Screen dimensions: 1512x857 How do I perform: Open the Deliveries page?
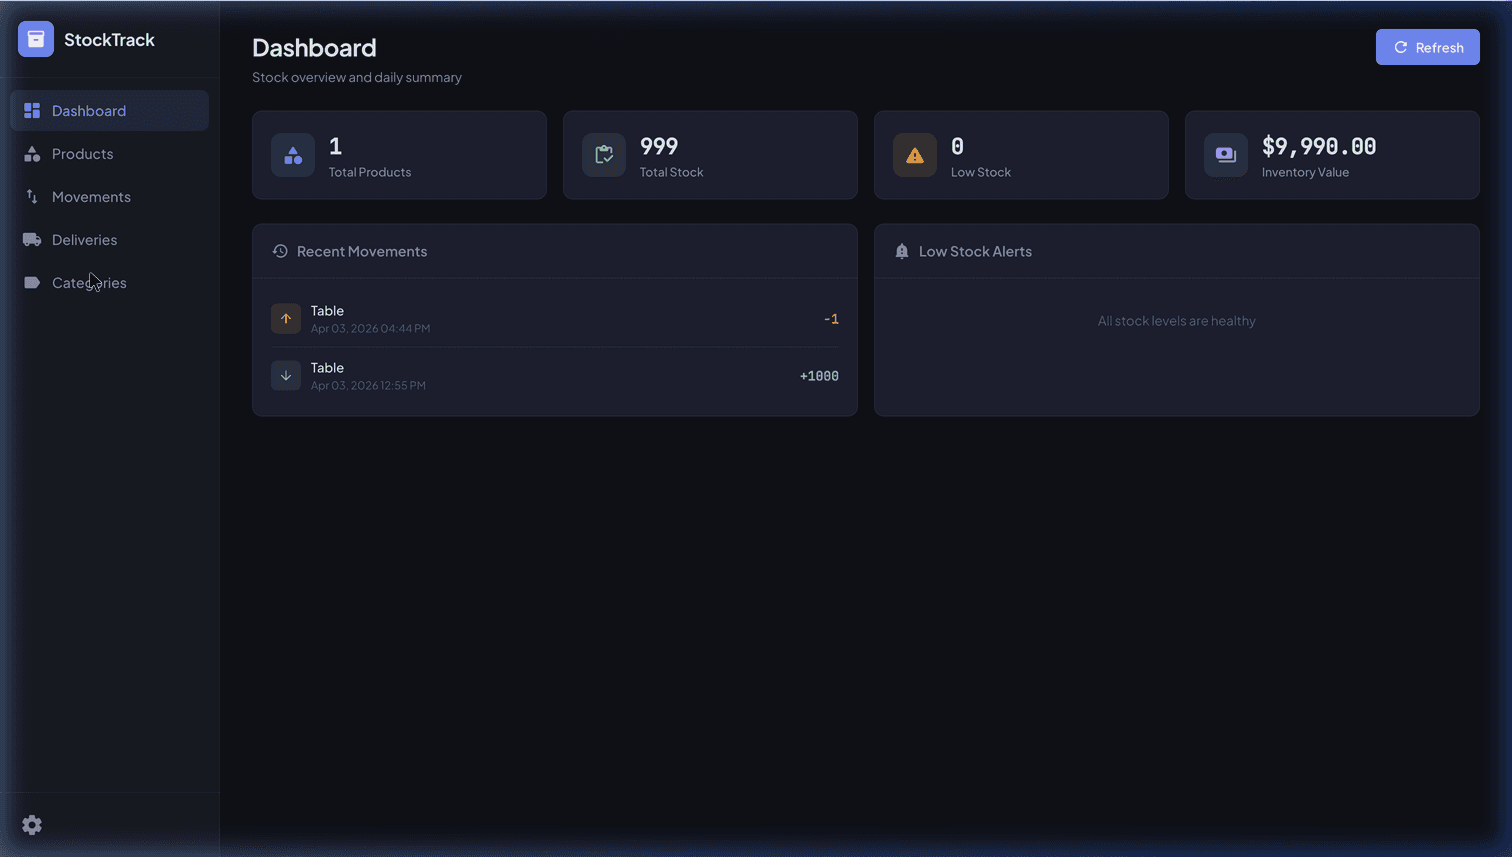click(x=84, y=239)
